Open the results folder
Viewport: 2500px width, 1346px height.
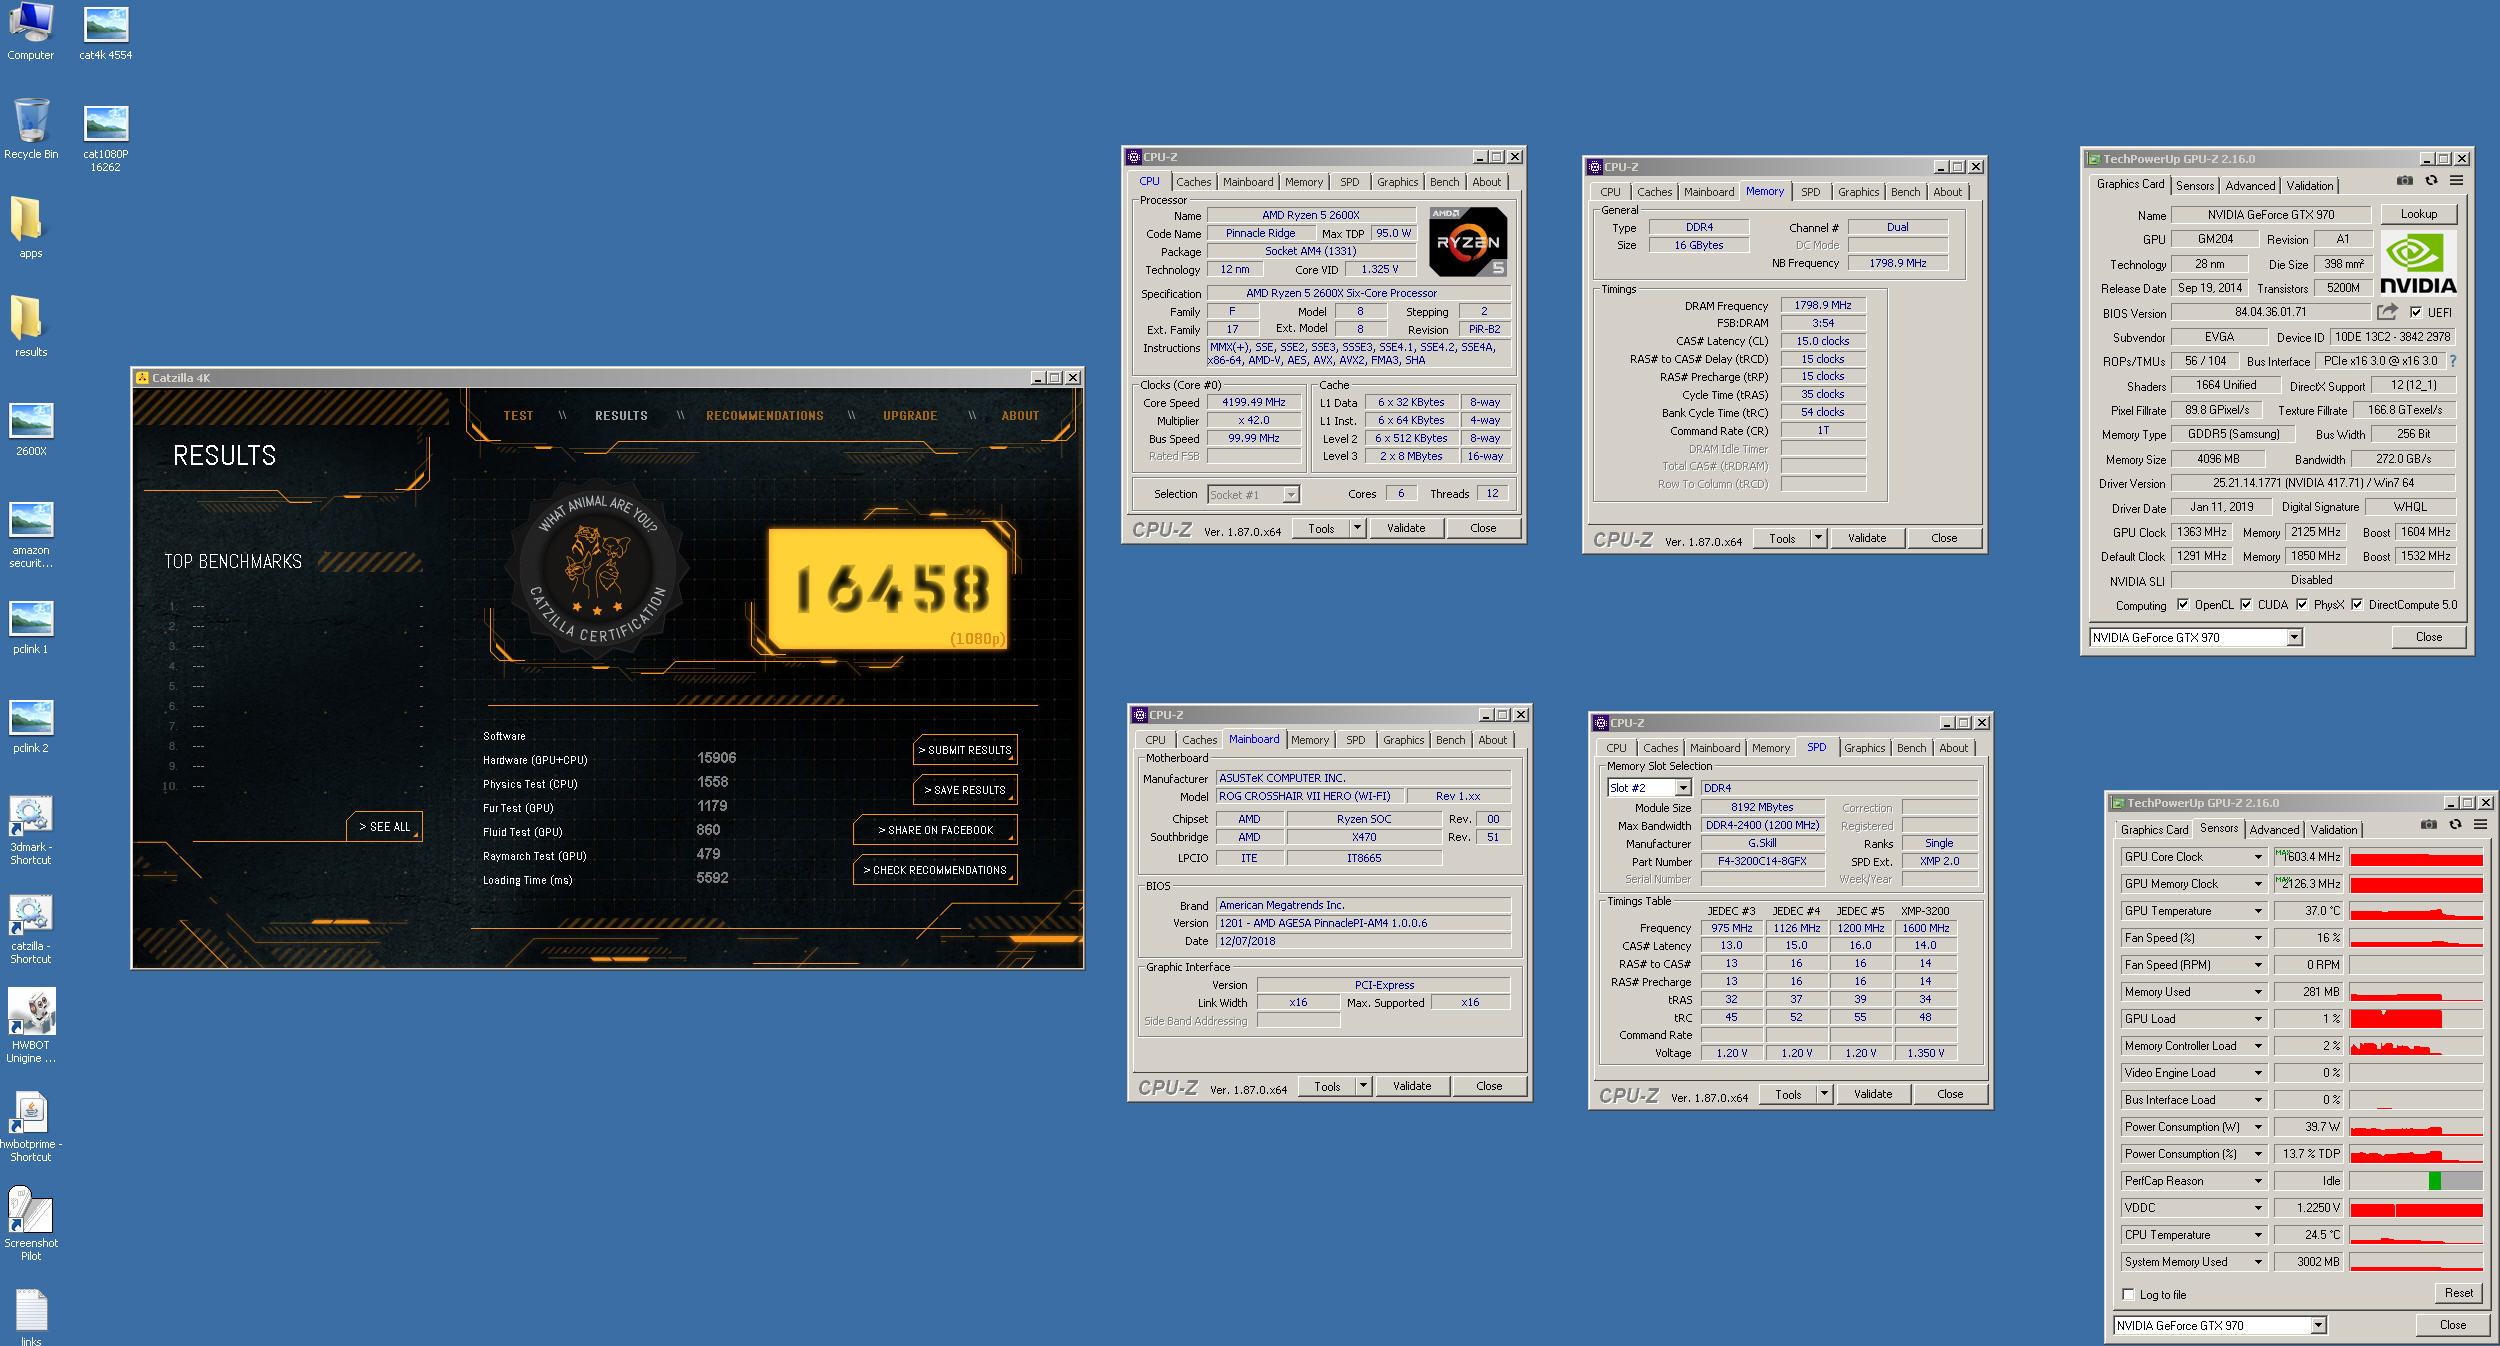[31, 326]
